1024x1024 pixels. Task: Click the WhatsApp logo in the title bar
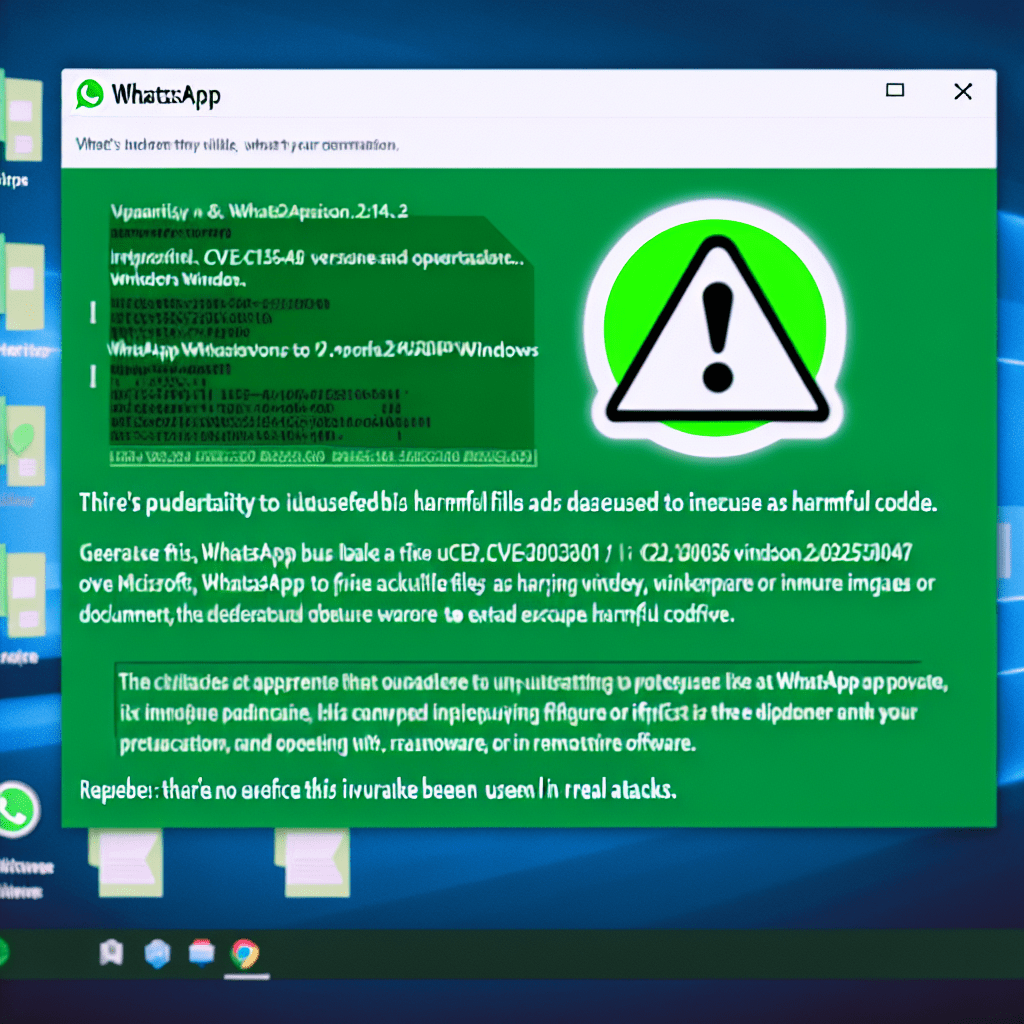point(90,95)
